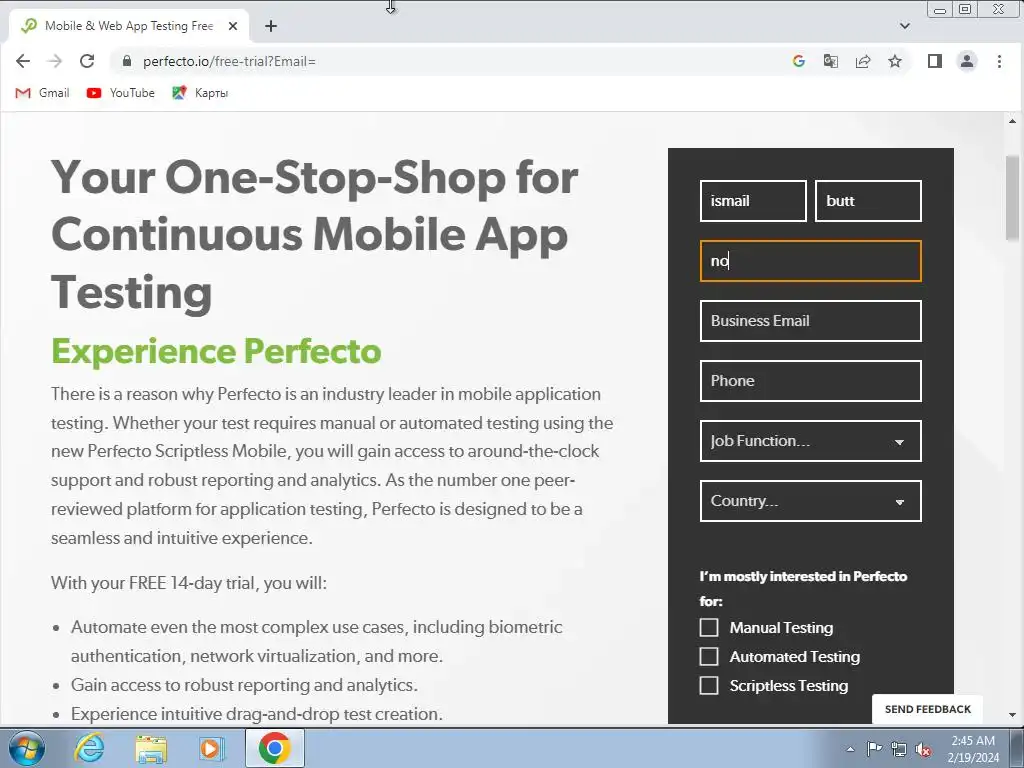The height and width of the screenshot is (768, 1024).
Task: Click the page scrollbar thumb
Action: coord(1012,198)
